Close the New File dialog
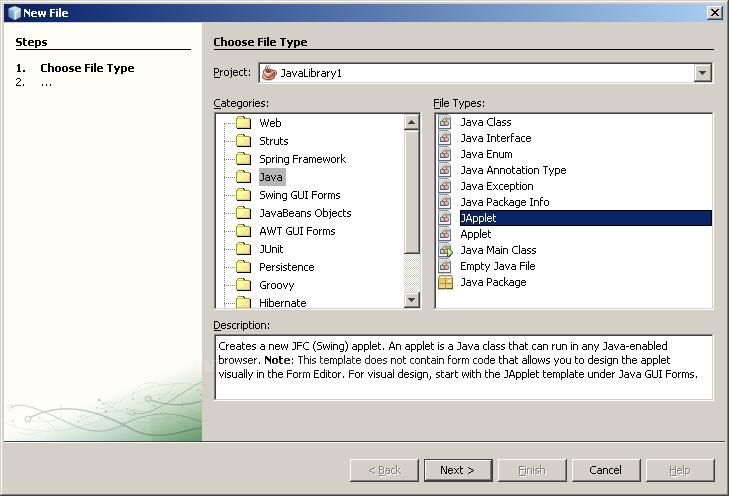This screenshot has height=496, width=729. tap(714, 13)
